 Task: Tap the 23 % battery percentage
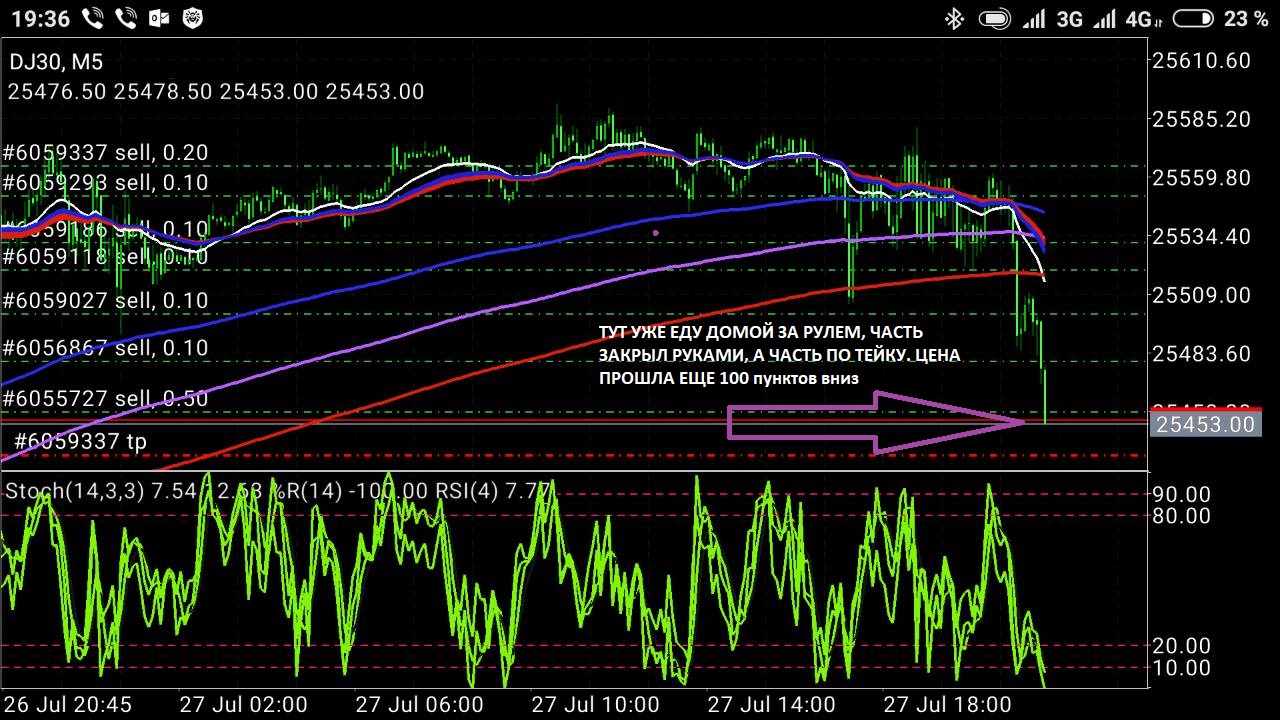coord(1245,19)
